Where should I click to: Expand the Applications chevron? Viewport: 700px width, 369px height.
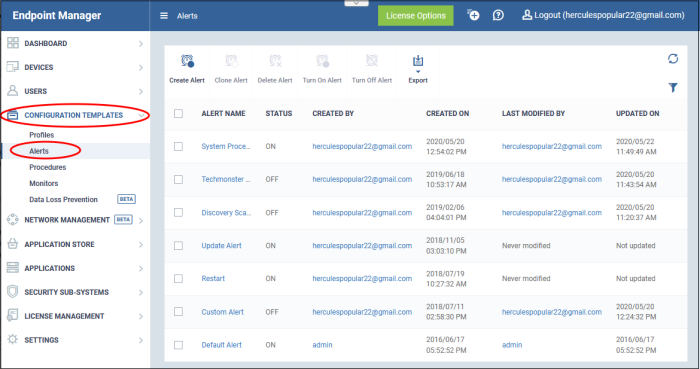[x=141, y=269]
